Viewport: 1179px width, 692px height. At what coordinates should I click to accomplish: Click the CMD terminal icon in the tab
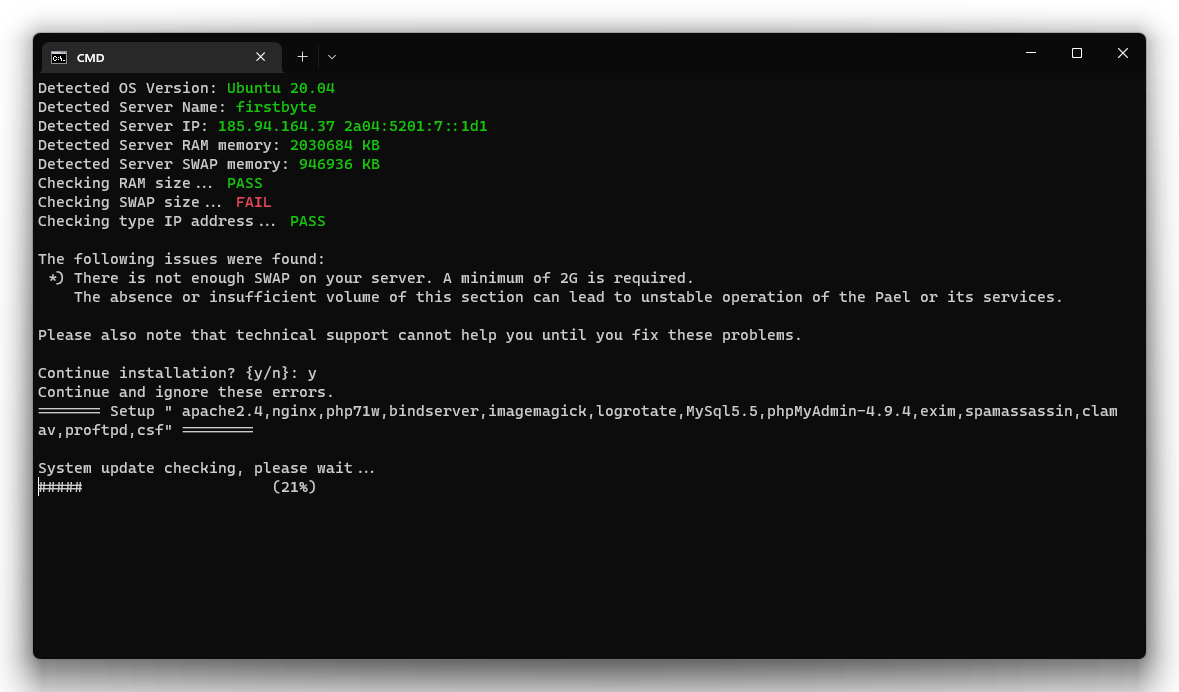click(x=59, y=57)
